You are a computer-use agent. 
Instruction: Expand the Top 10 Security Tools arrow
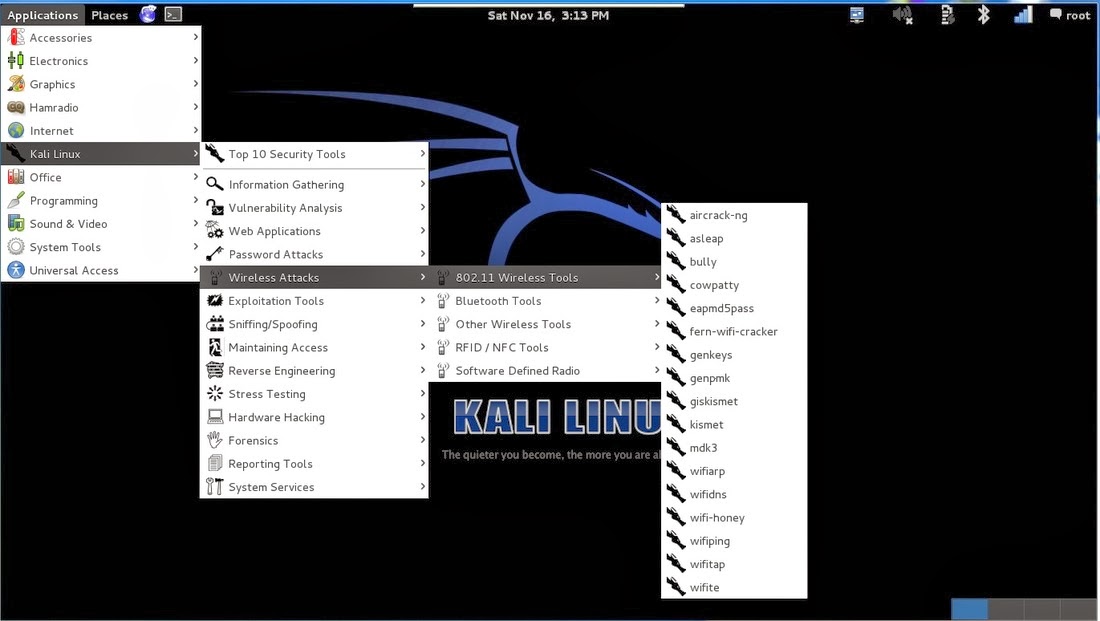tap(422, 154)
